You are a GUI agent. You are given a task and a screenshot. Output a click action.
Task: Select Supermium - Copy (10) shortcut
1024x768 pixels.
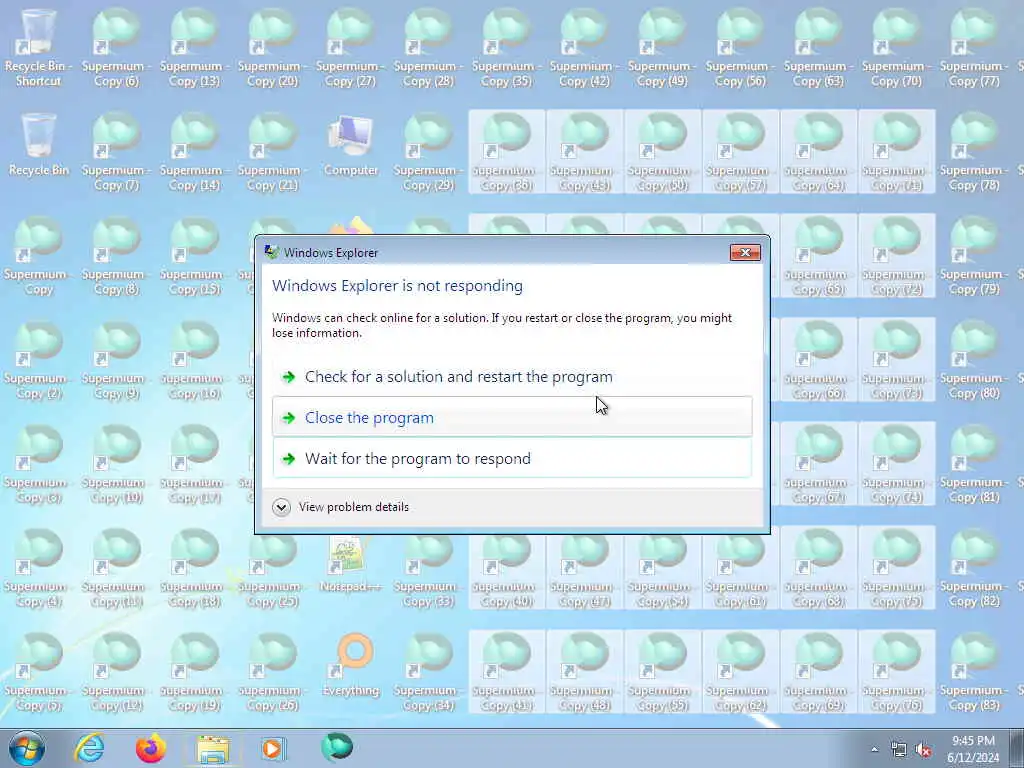click(116, 464)
